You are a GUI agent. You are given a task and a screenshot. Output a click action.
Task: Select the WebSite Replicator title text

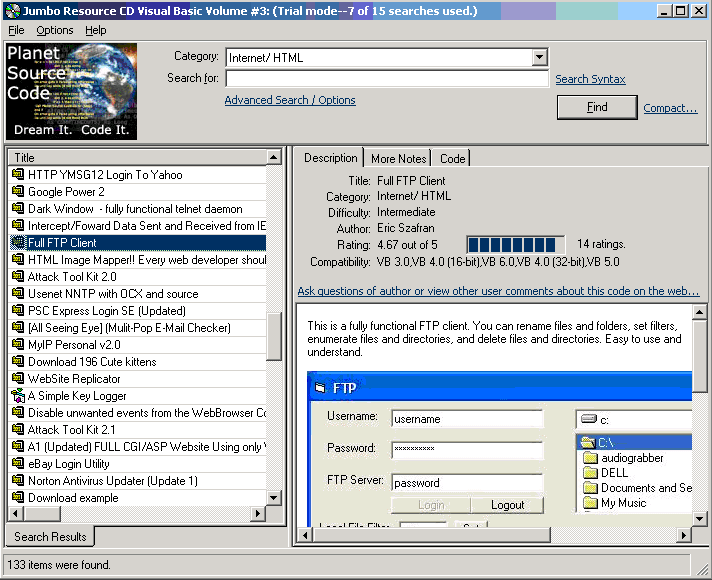tap(74, 379)
